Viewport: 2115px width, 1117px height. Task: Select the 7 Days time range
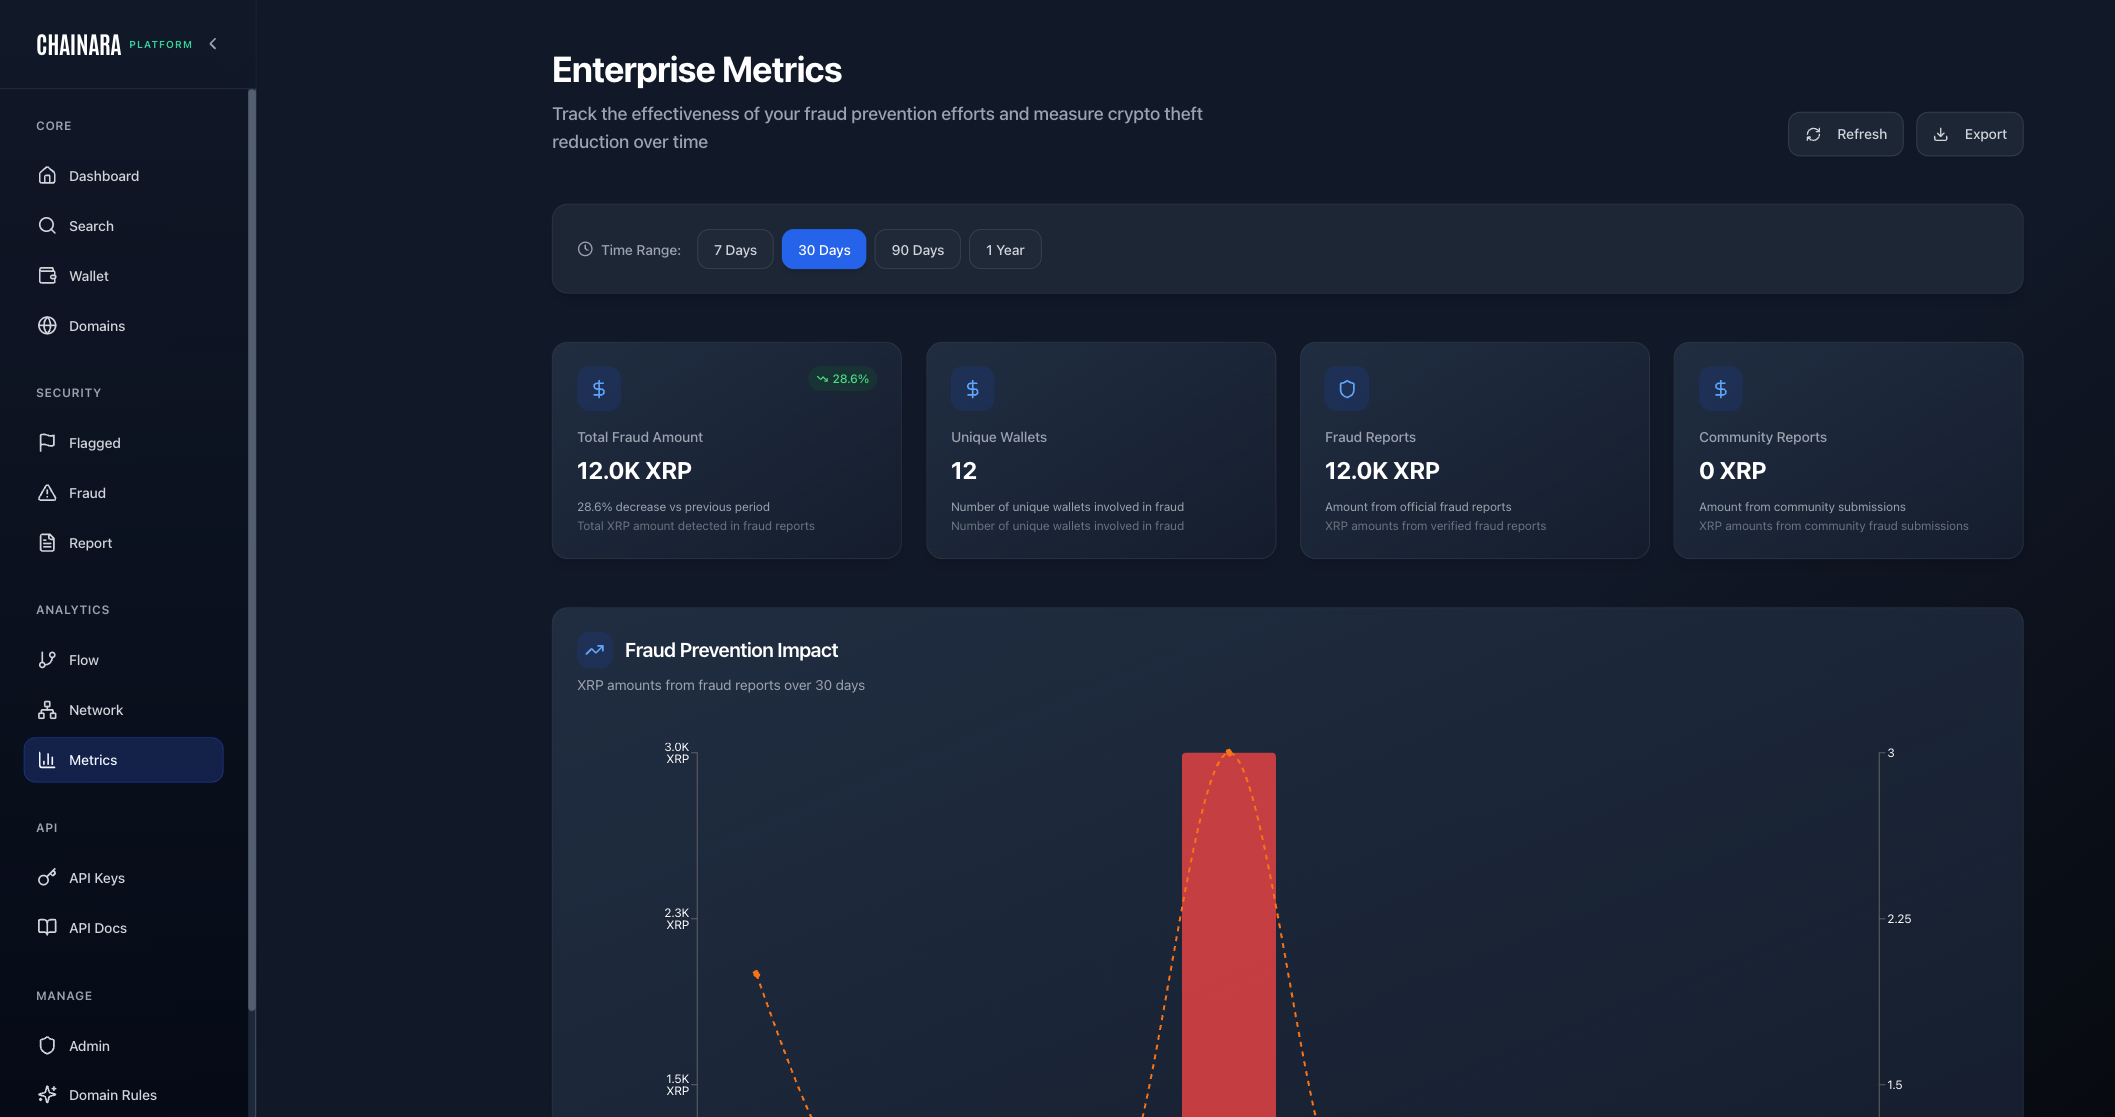click(x=735, y=249)
